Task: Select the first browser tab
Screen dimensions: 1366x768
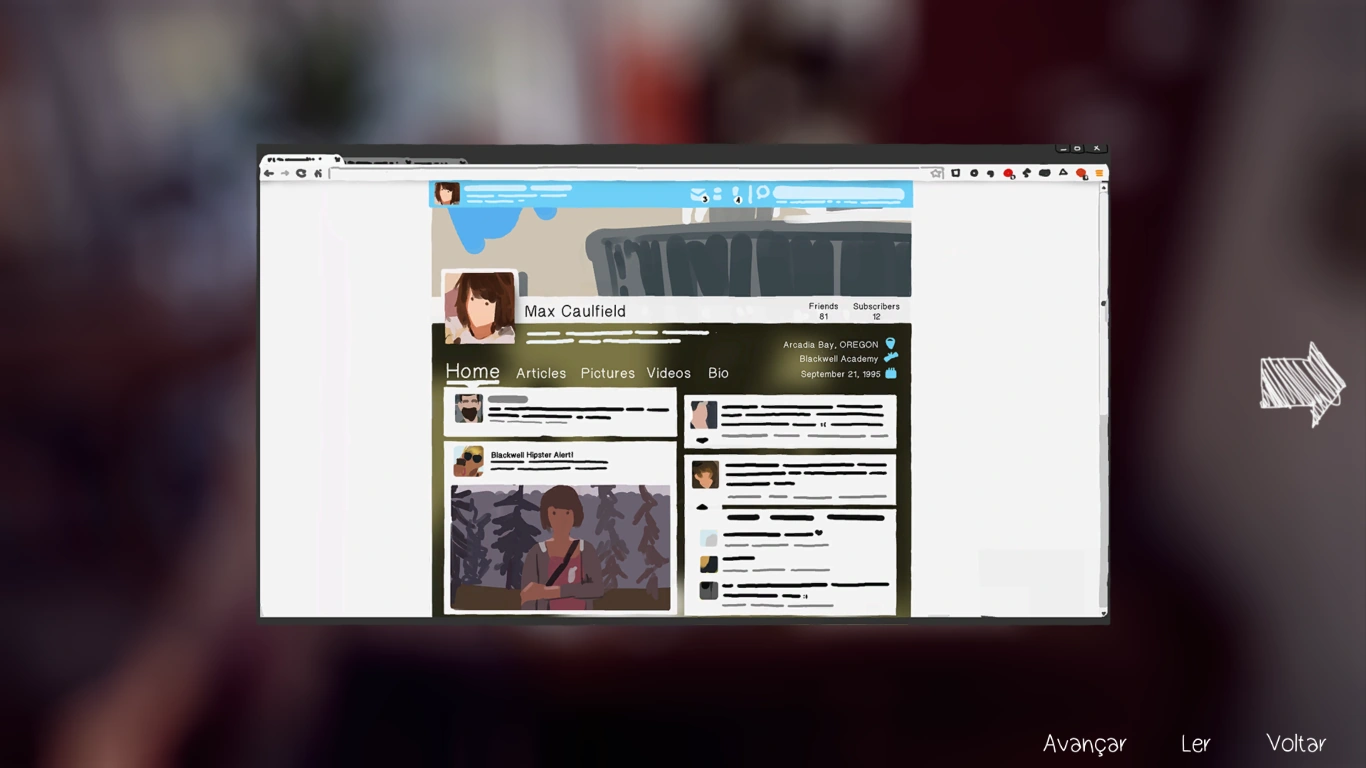Action: coord(301,159)
